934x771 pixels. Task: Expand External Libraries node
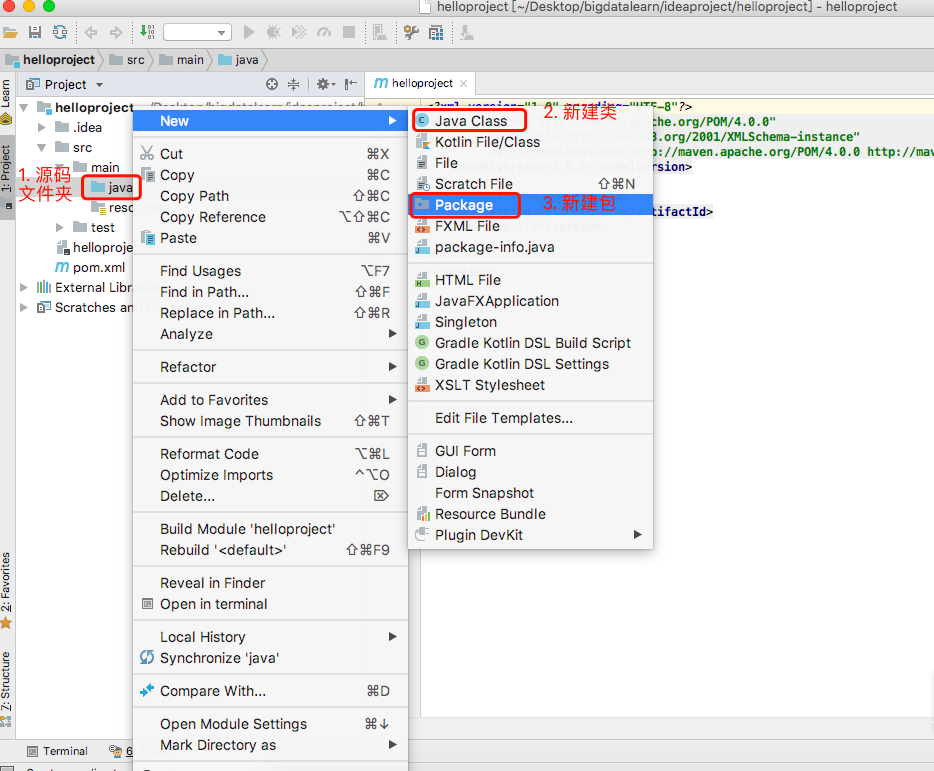pyautogui.click(x=24, y=287)
